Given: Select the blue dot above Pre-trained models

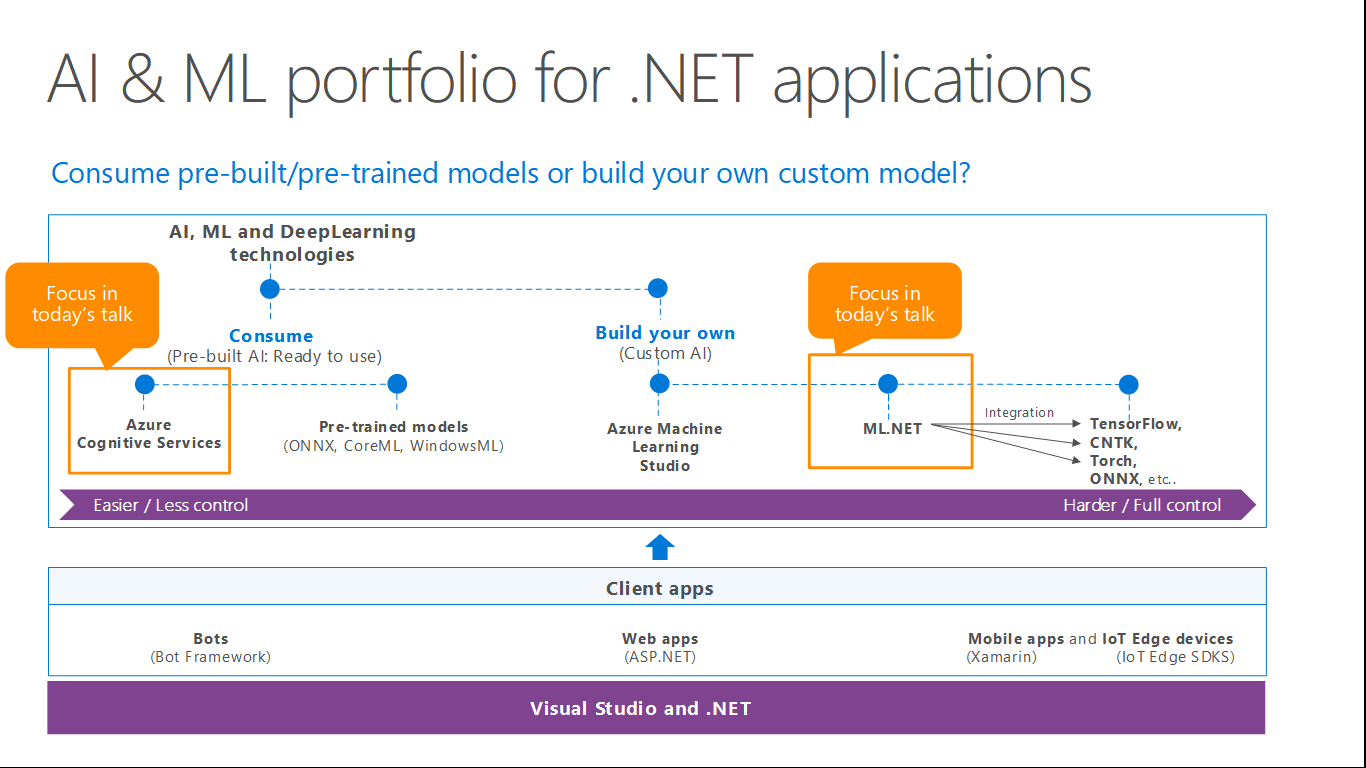Looking at the screenshot, I should coord(397,384).
